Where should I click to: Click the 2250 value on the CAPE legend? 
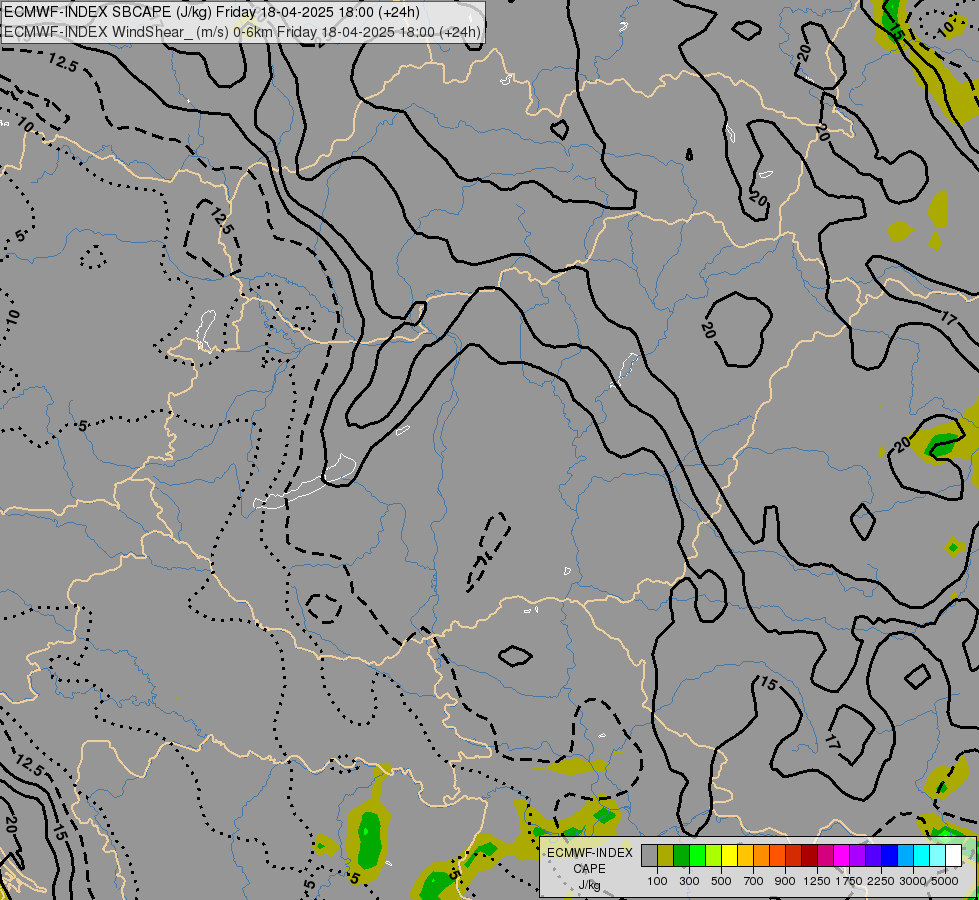click(881, 881)
